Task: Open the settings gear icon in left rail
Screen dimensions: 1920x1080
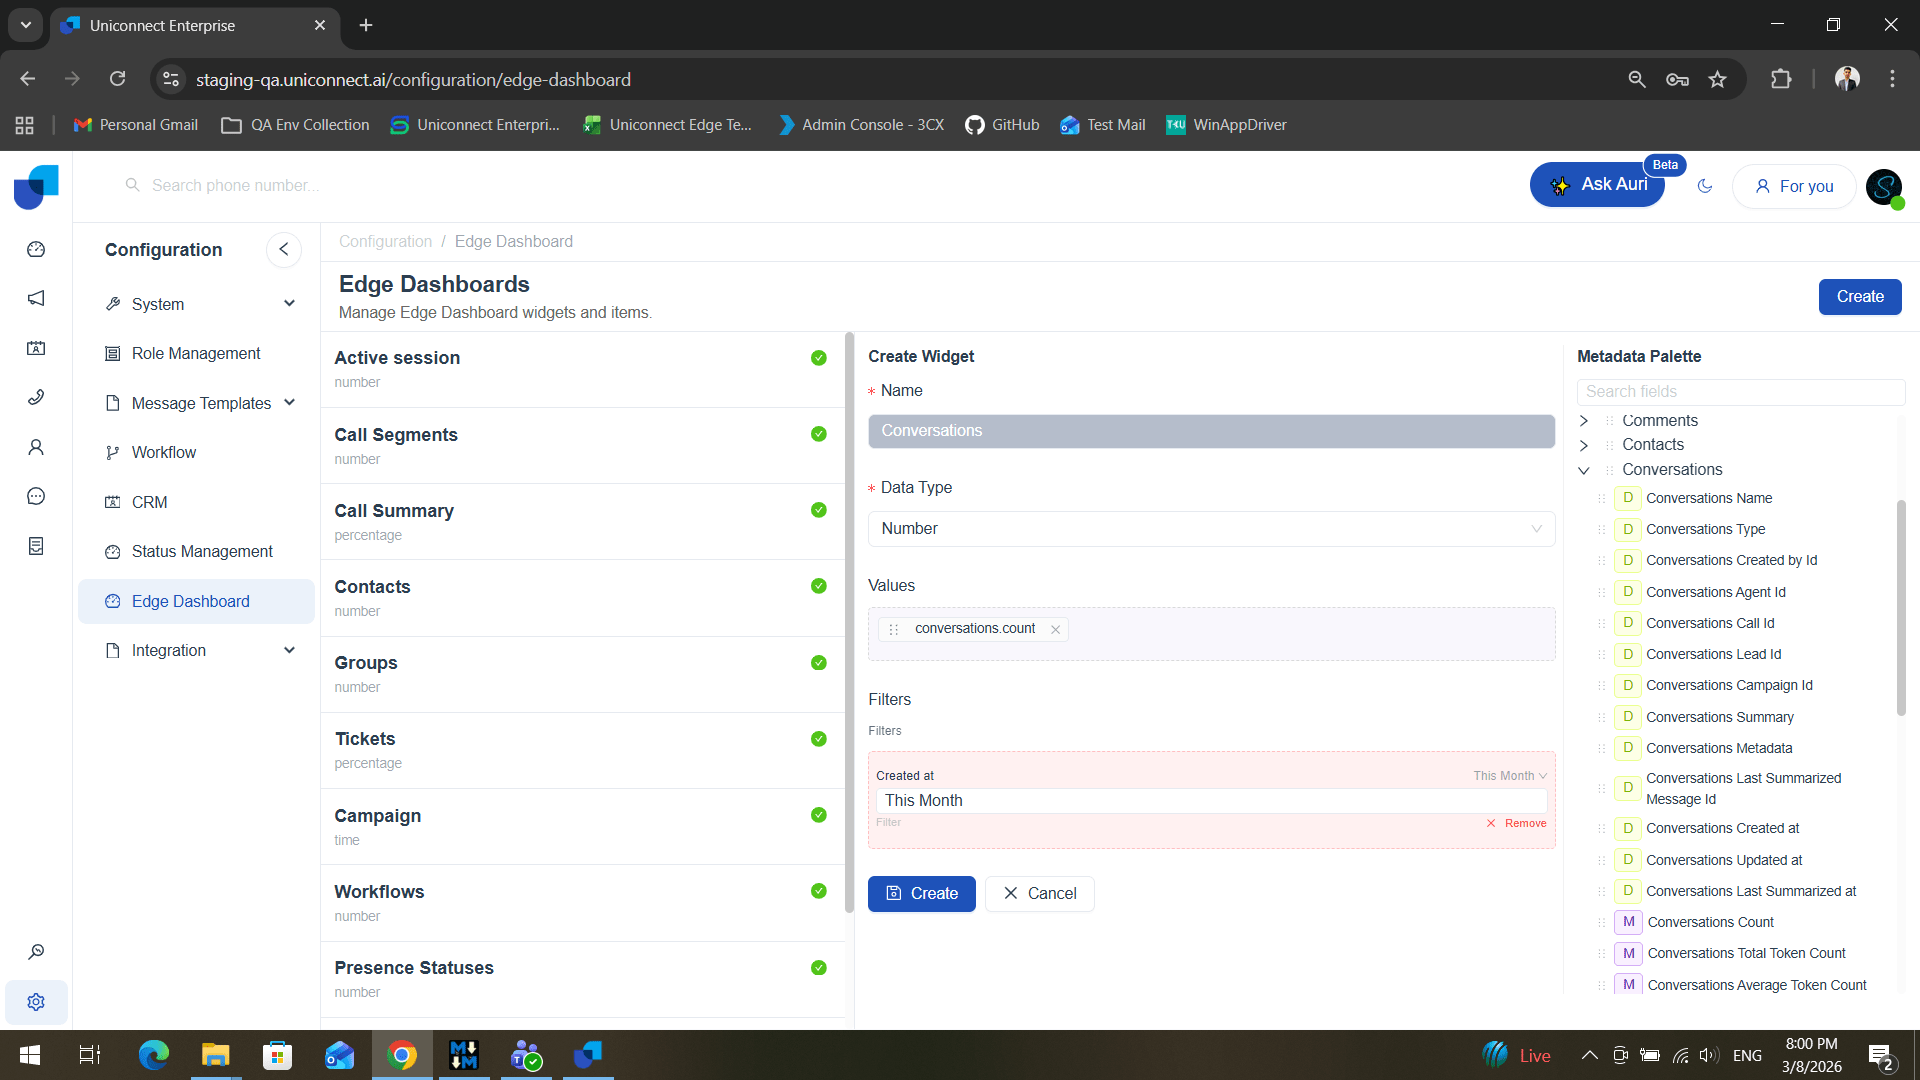Action: [36, 1002]
